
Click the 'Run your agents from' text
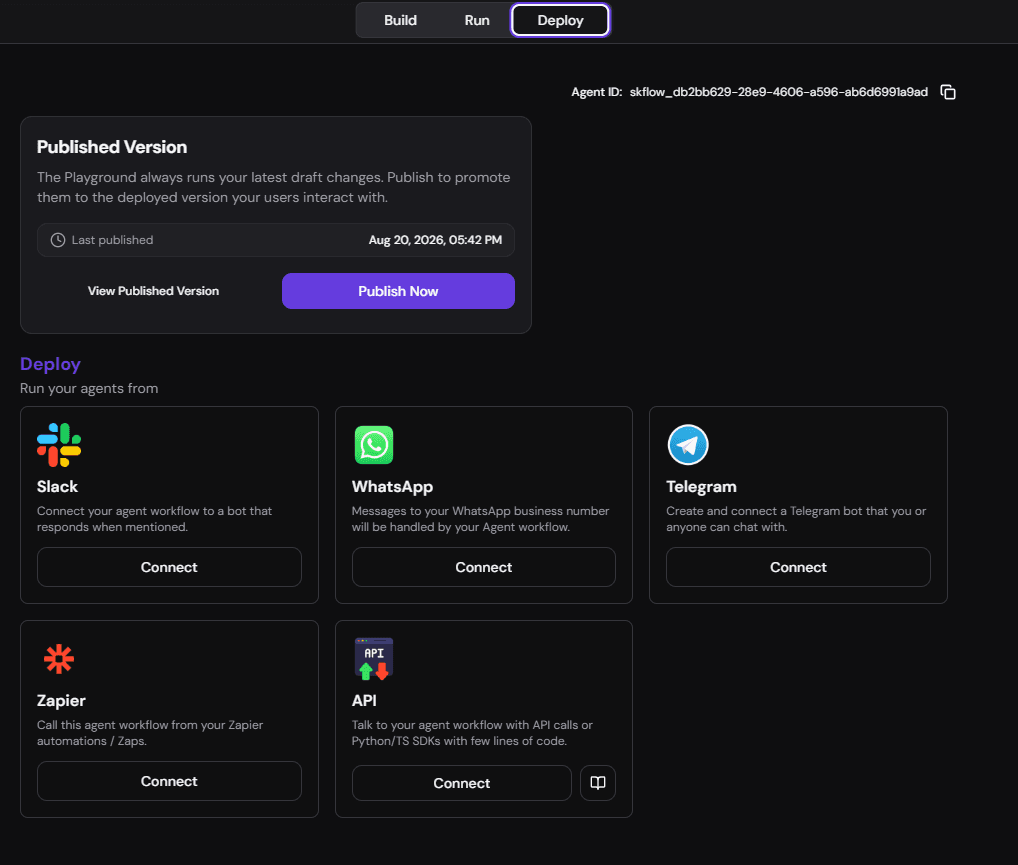[89, 388]
